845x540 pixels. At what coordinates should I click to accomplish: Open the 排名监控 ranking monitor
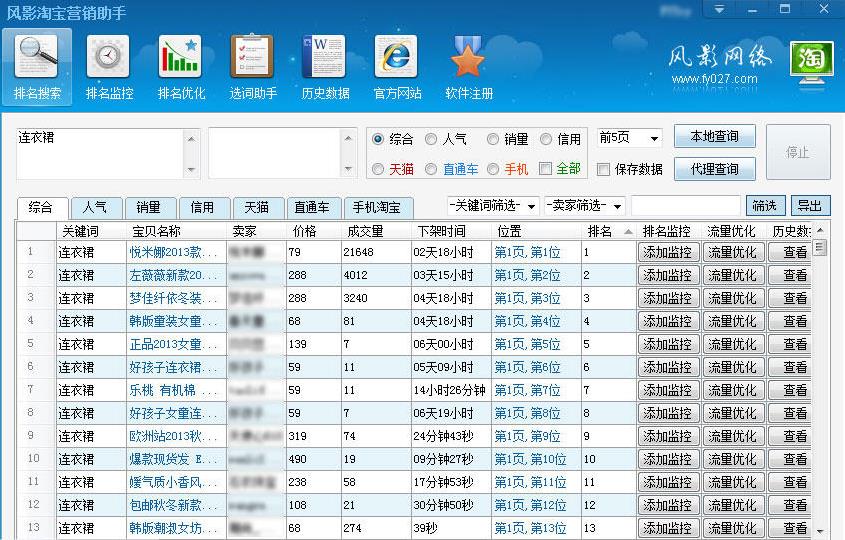click(109, 66)
